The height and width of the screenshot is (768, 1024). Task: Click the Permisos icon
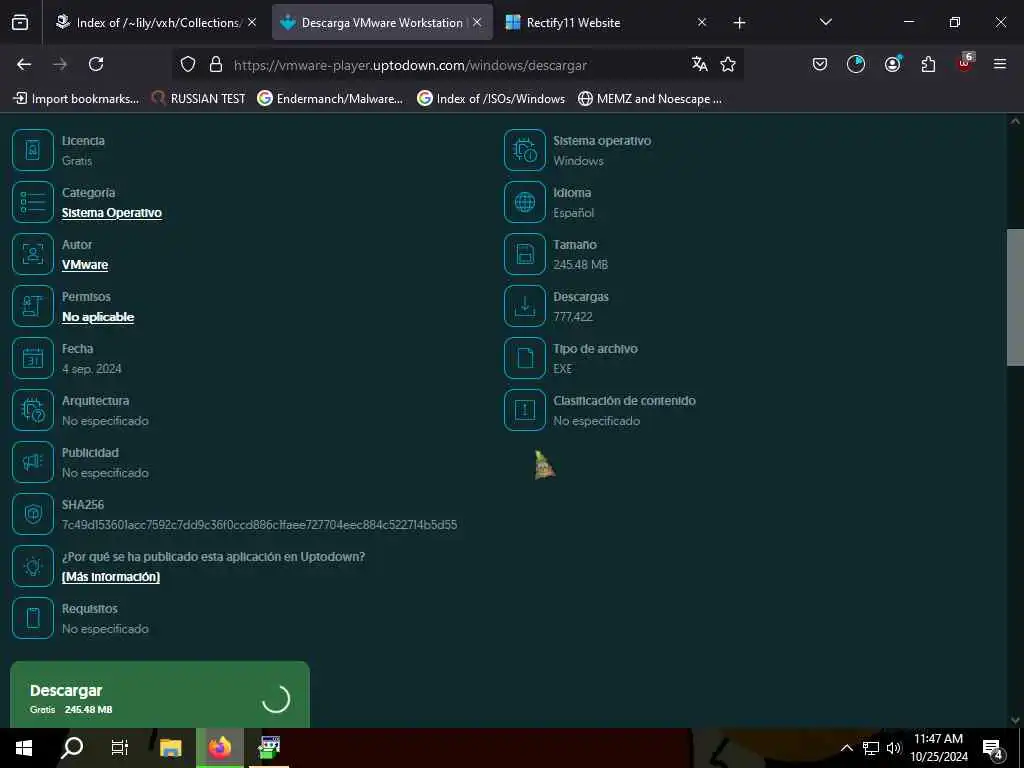[33, 306]
